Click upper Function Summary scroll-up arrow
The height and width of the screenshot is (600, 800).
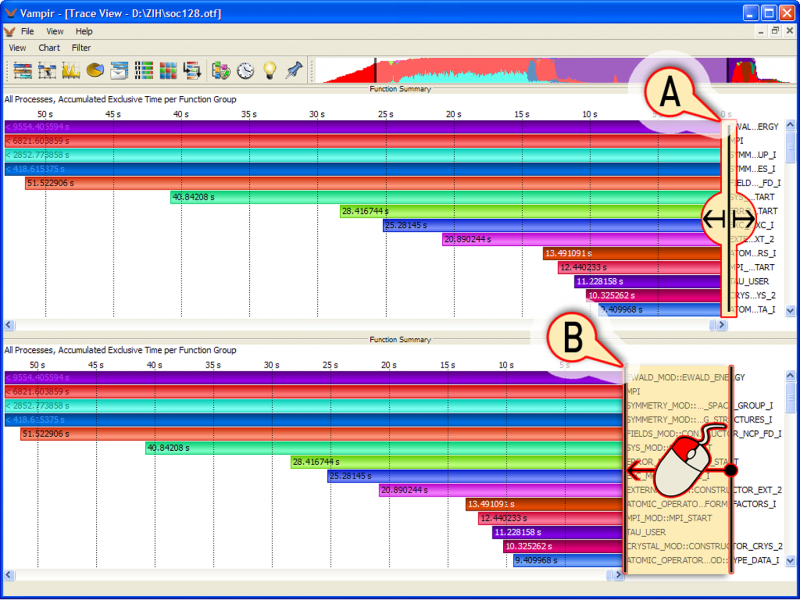pyautogui.click(x=790, y=125)
